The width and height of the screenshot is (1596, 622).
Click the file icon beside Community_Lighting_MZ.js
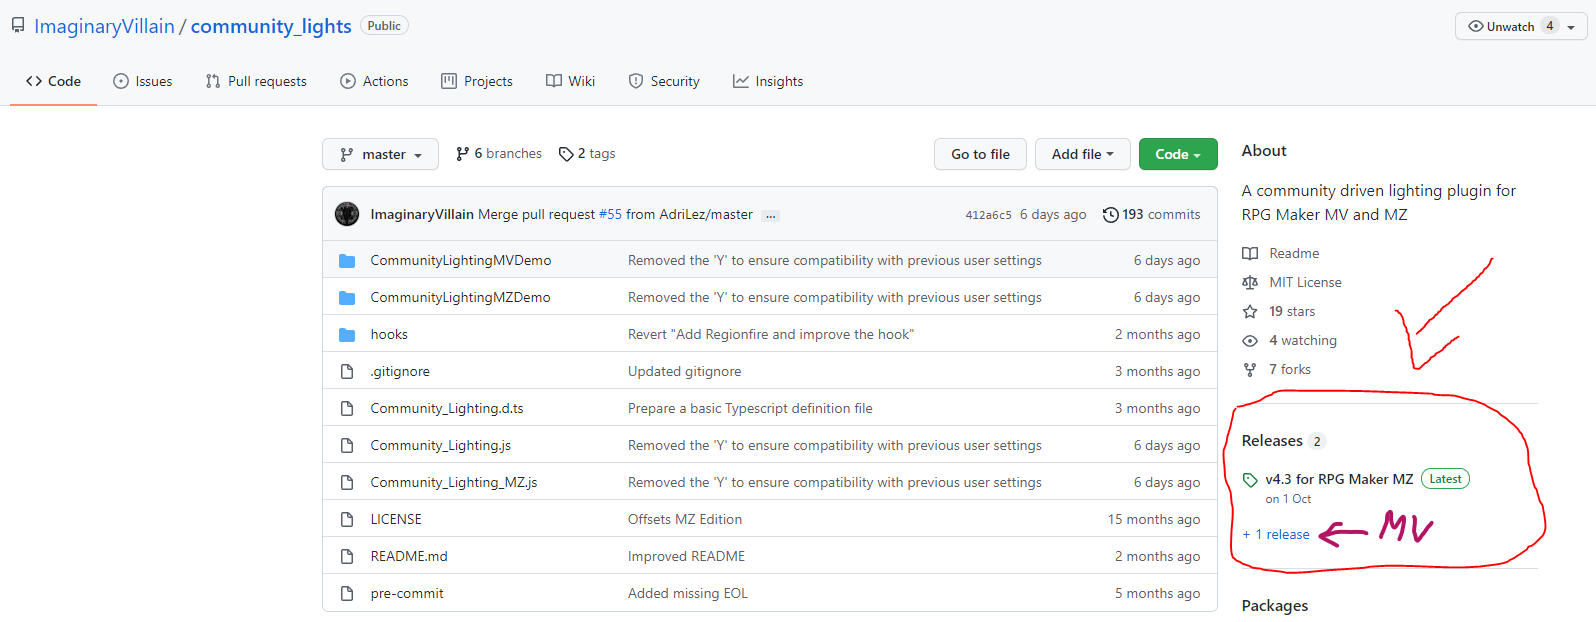(347, 482)
